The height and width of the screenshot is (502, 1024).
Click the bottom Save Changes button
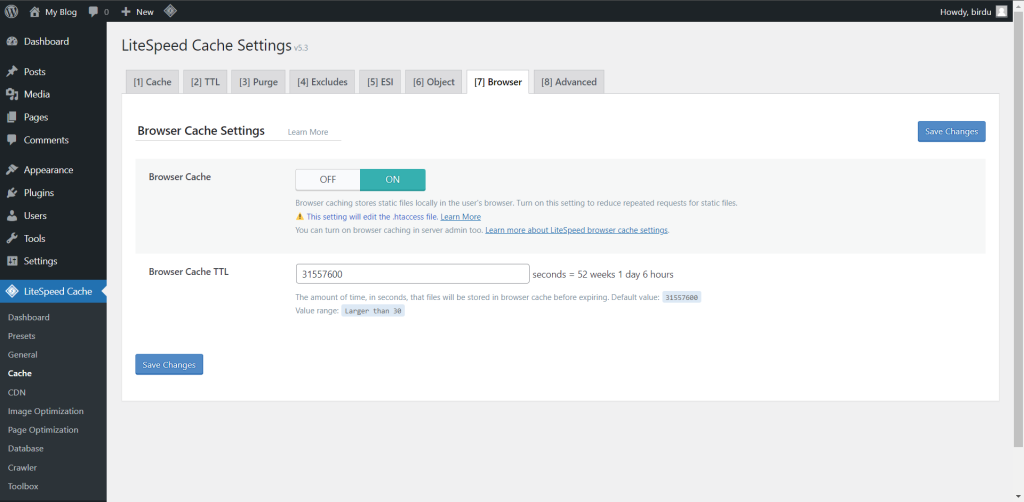click(169, 364)
